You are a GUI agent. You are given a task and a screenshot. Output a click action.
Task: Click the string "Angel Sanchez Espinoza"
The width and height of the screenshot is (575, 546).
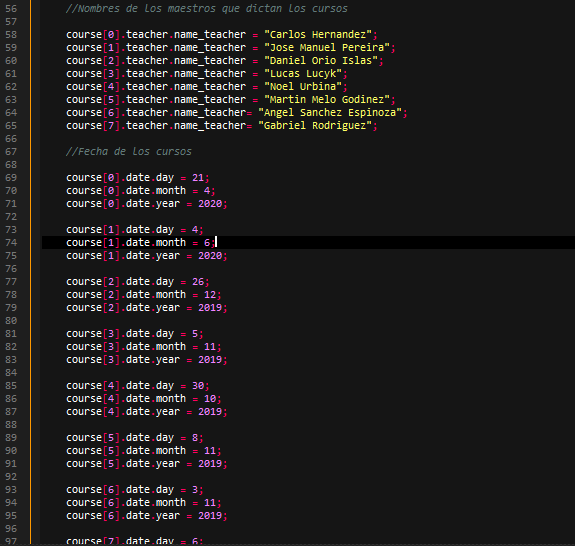330,113
